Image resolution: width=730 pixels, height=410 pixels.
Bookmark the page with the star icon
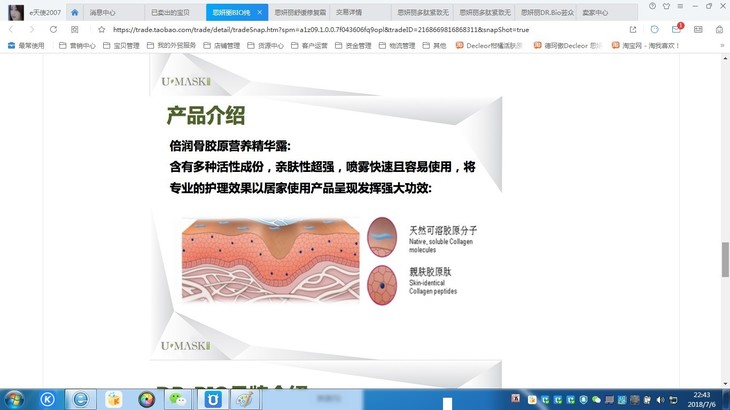pyautogui.click(x=102, y=30)
